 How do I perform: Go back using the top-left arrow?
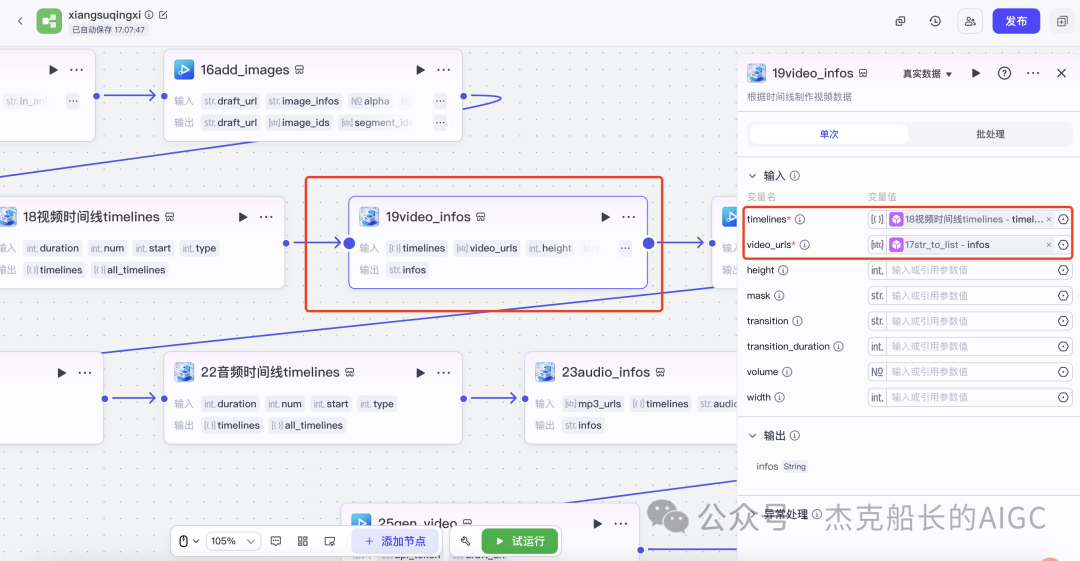(x=20, y=21)
